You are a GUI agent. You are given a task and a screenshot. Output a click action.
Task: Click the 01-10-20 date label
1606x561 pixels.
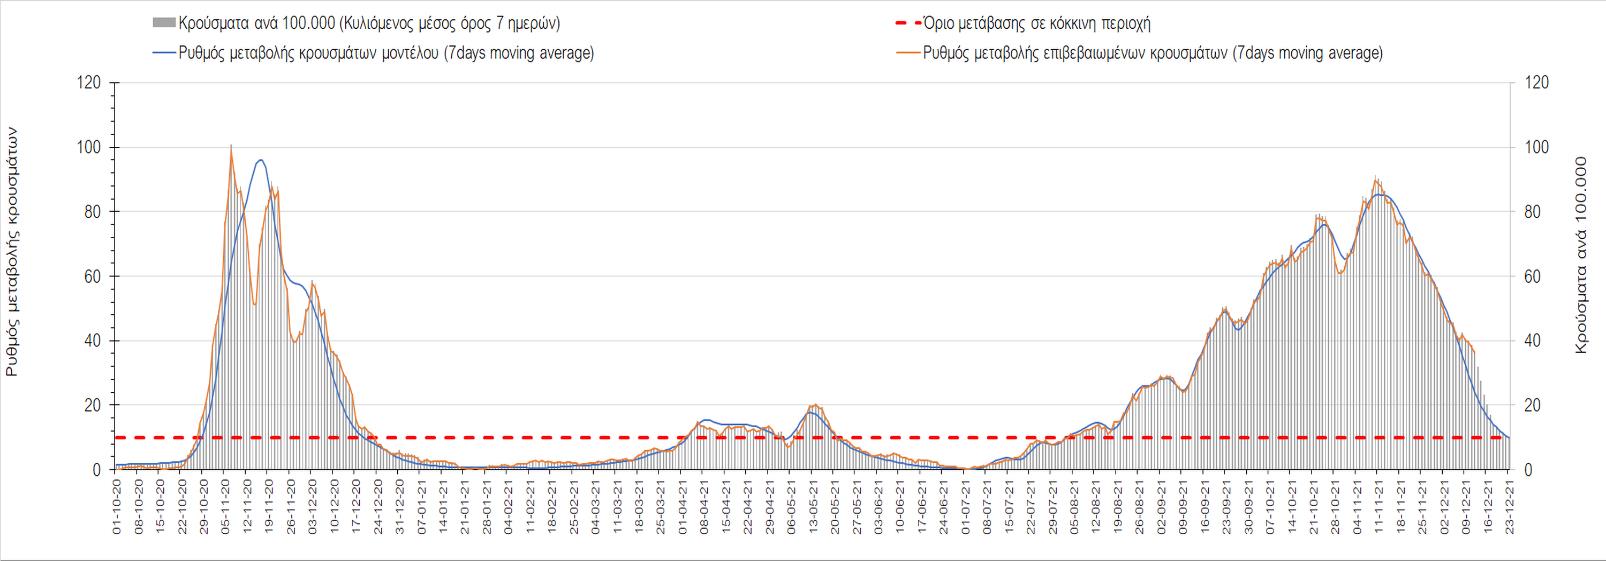coord(117,510)
